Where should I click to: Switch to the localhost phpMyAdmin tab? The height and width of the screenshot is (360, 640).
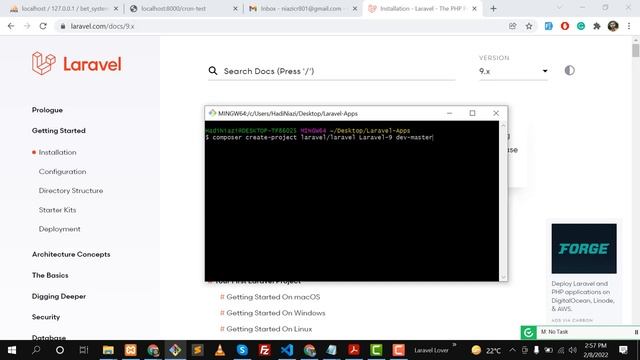click(64, 8)
